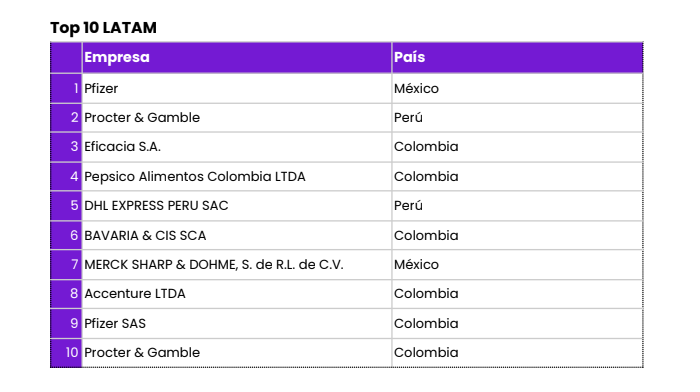Select the Procter & Gamble cell in row 2
The width and height of the screenshot is (700, 392).
click(x=237, y=118)
